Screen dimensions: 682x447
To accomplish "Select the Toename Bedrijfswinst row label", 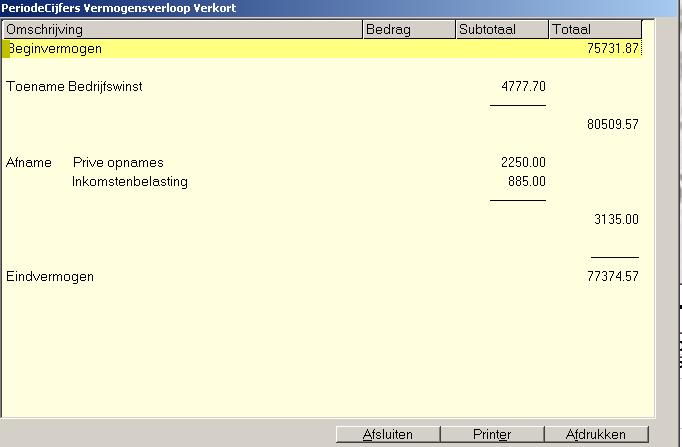I will click(74, 87).
